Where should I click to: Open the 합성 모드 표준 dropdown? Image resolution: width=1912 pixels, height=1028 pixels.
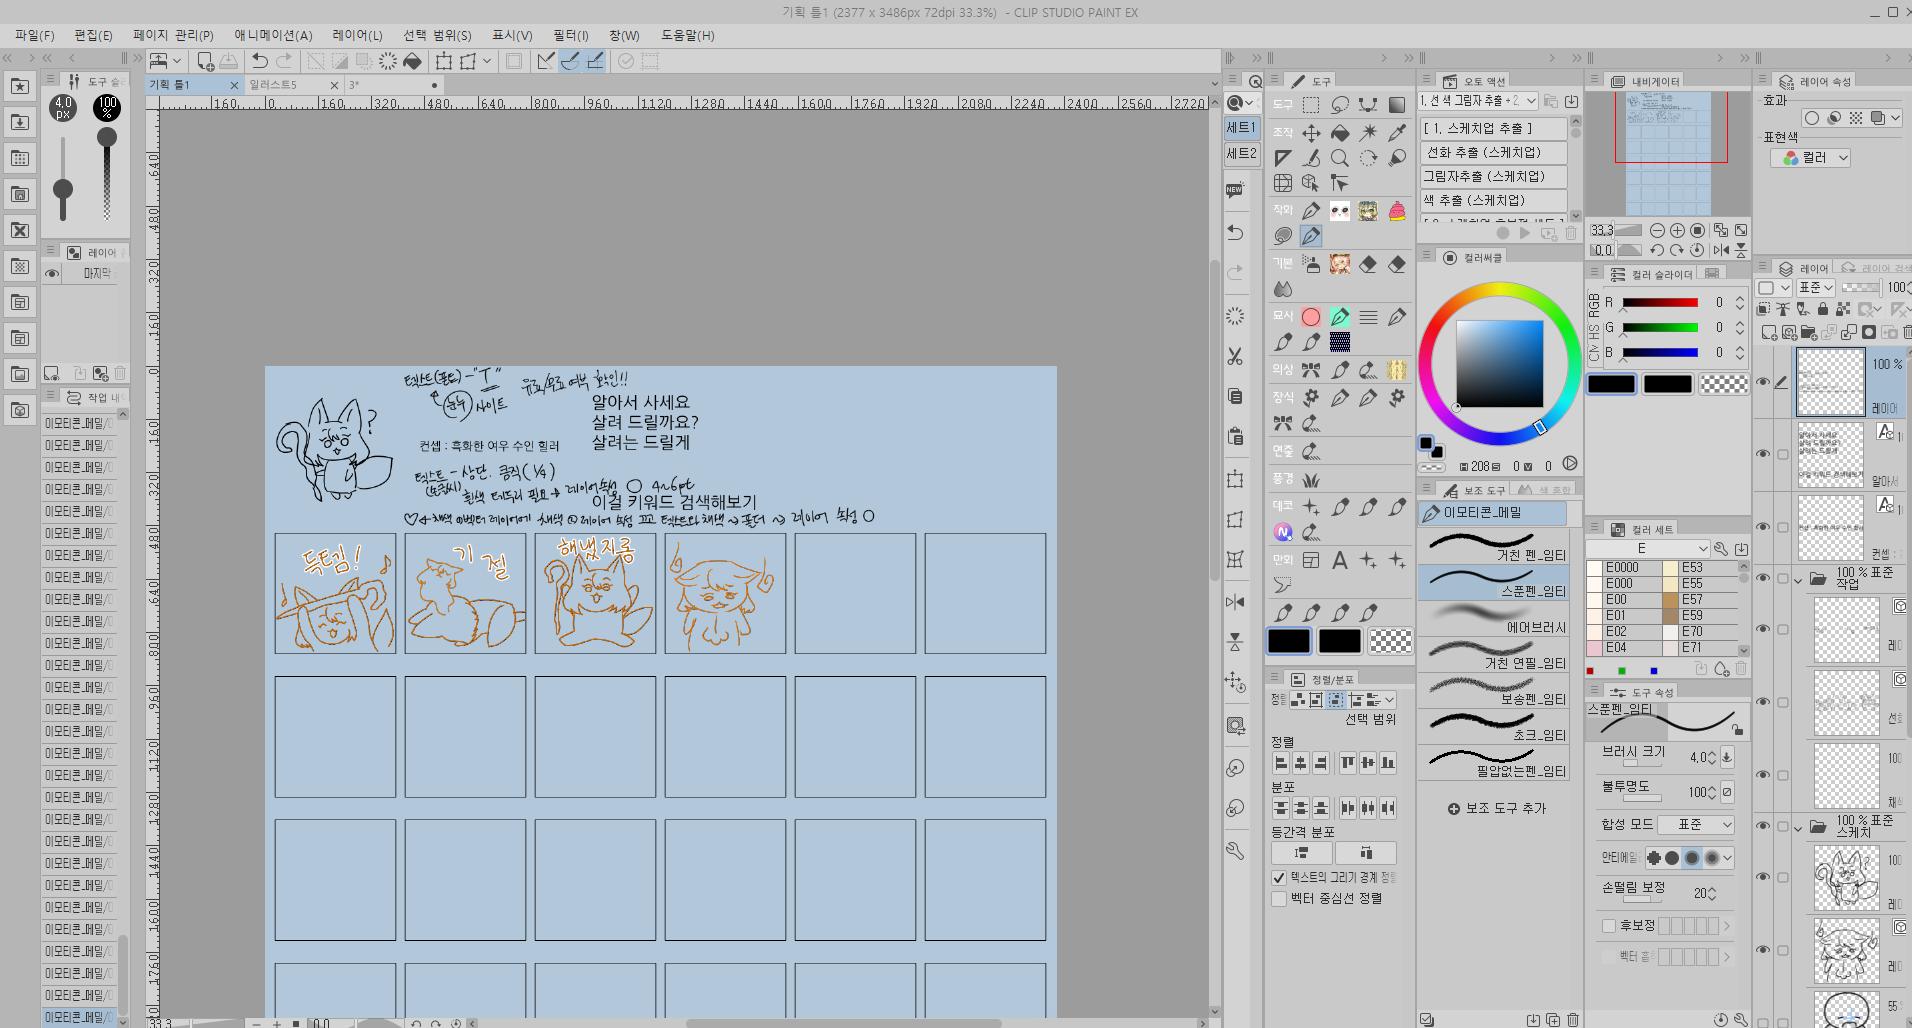click(x=1696, y=825)
